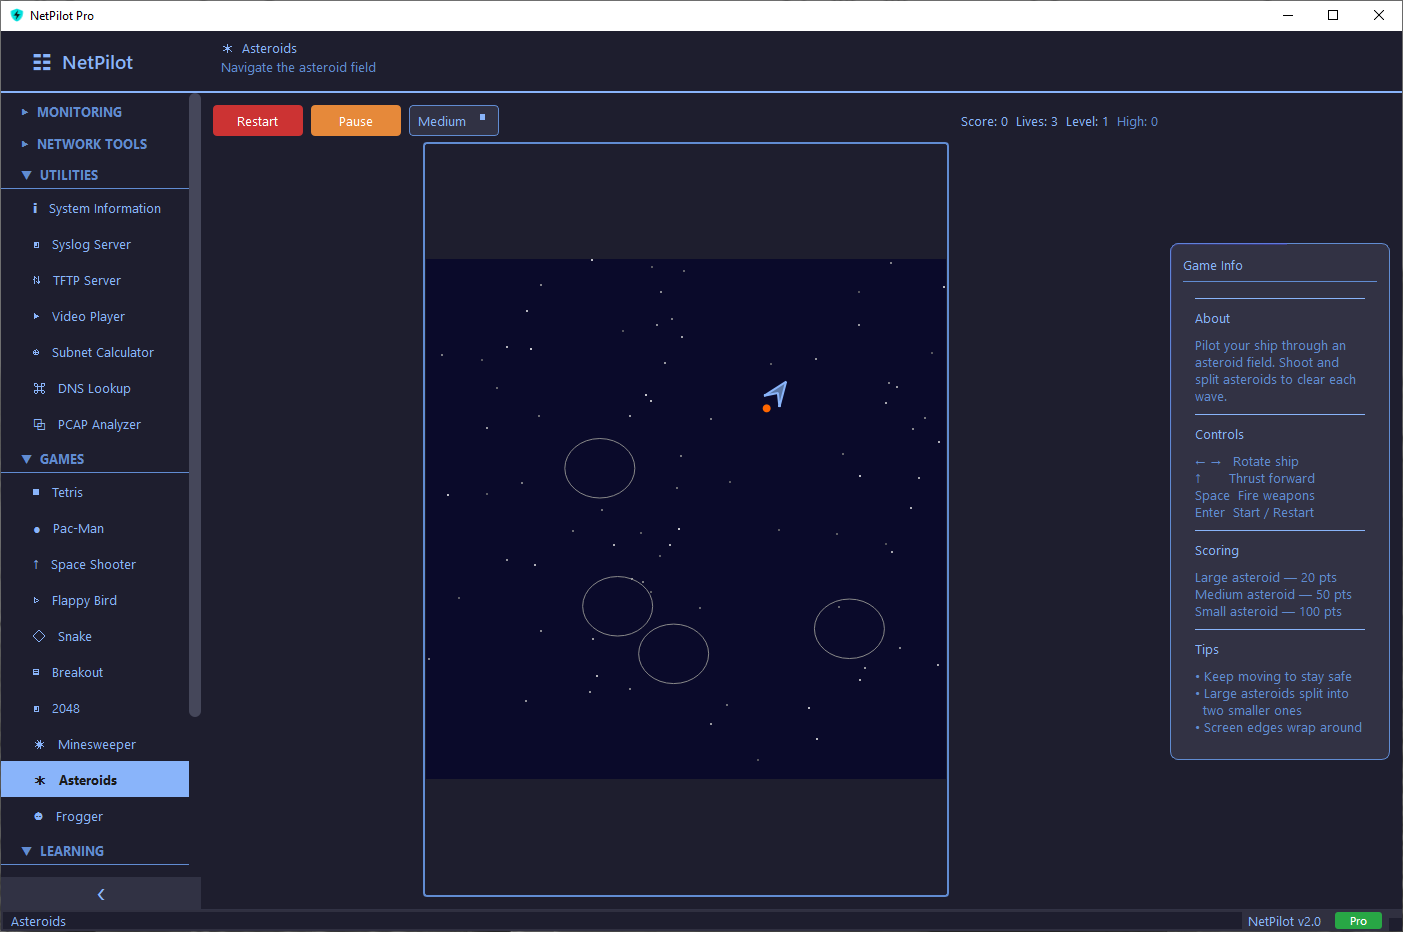Click the Pac-Man dot icon
The width and height of the screenshot is (1403, 932).
point(37,528)
